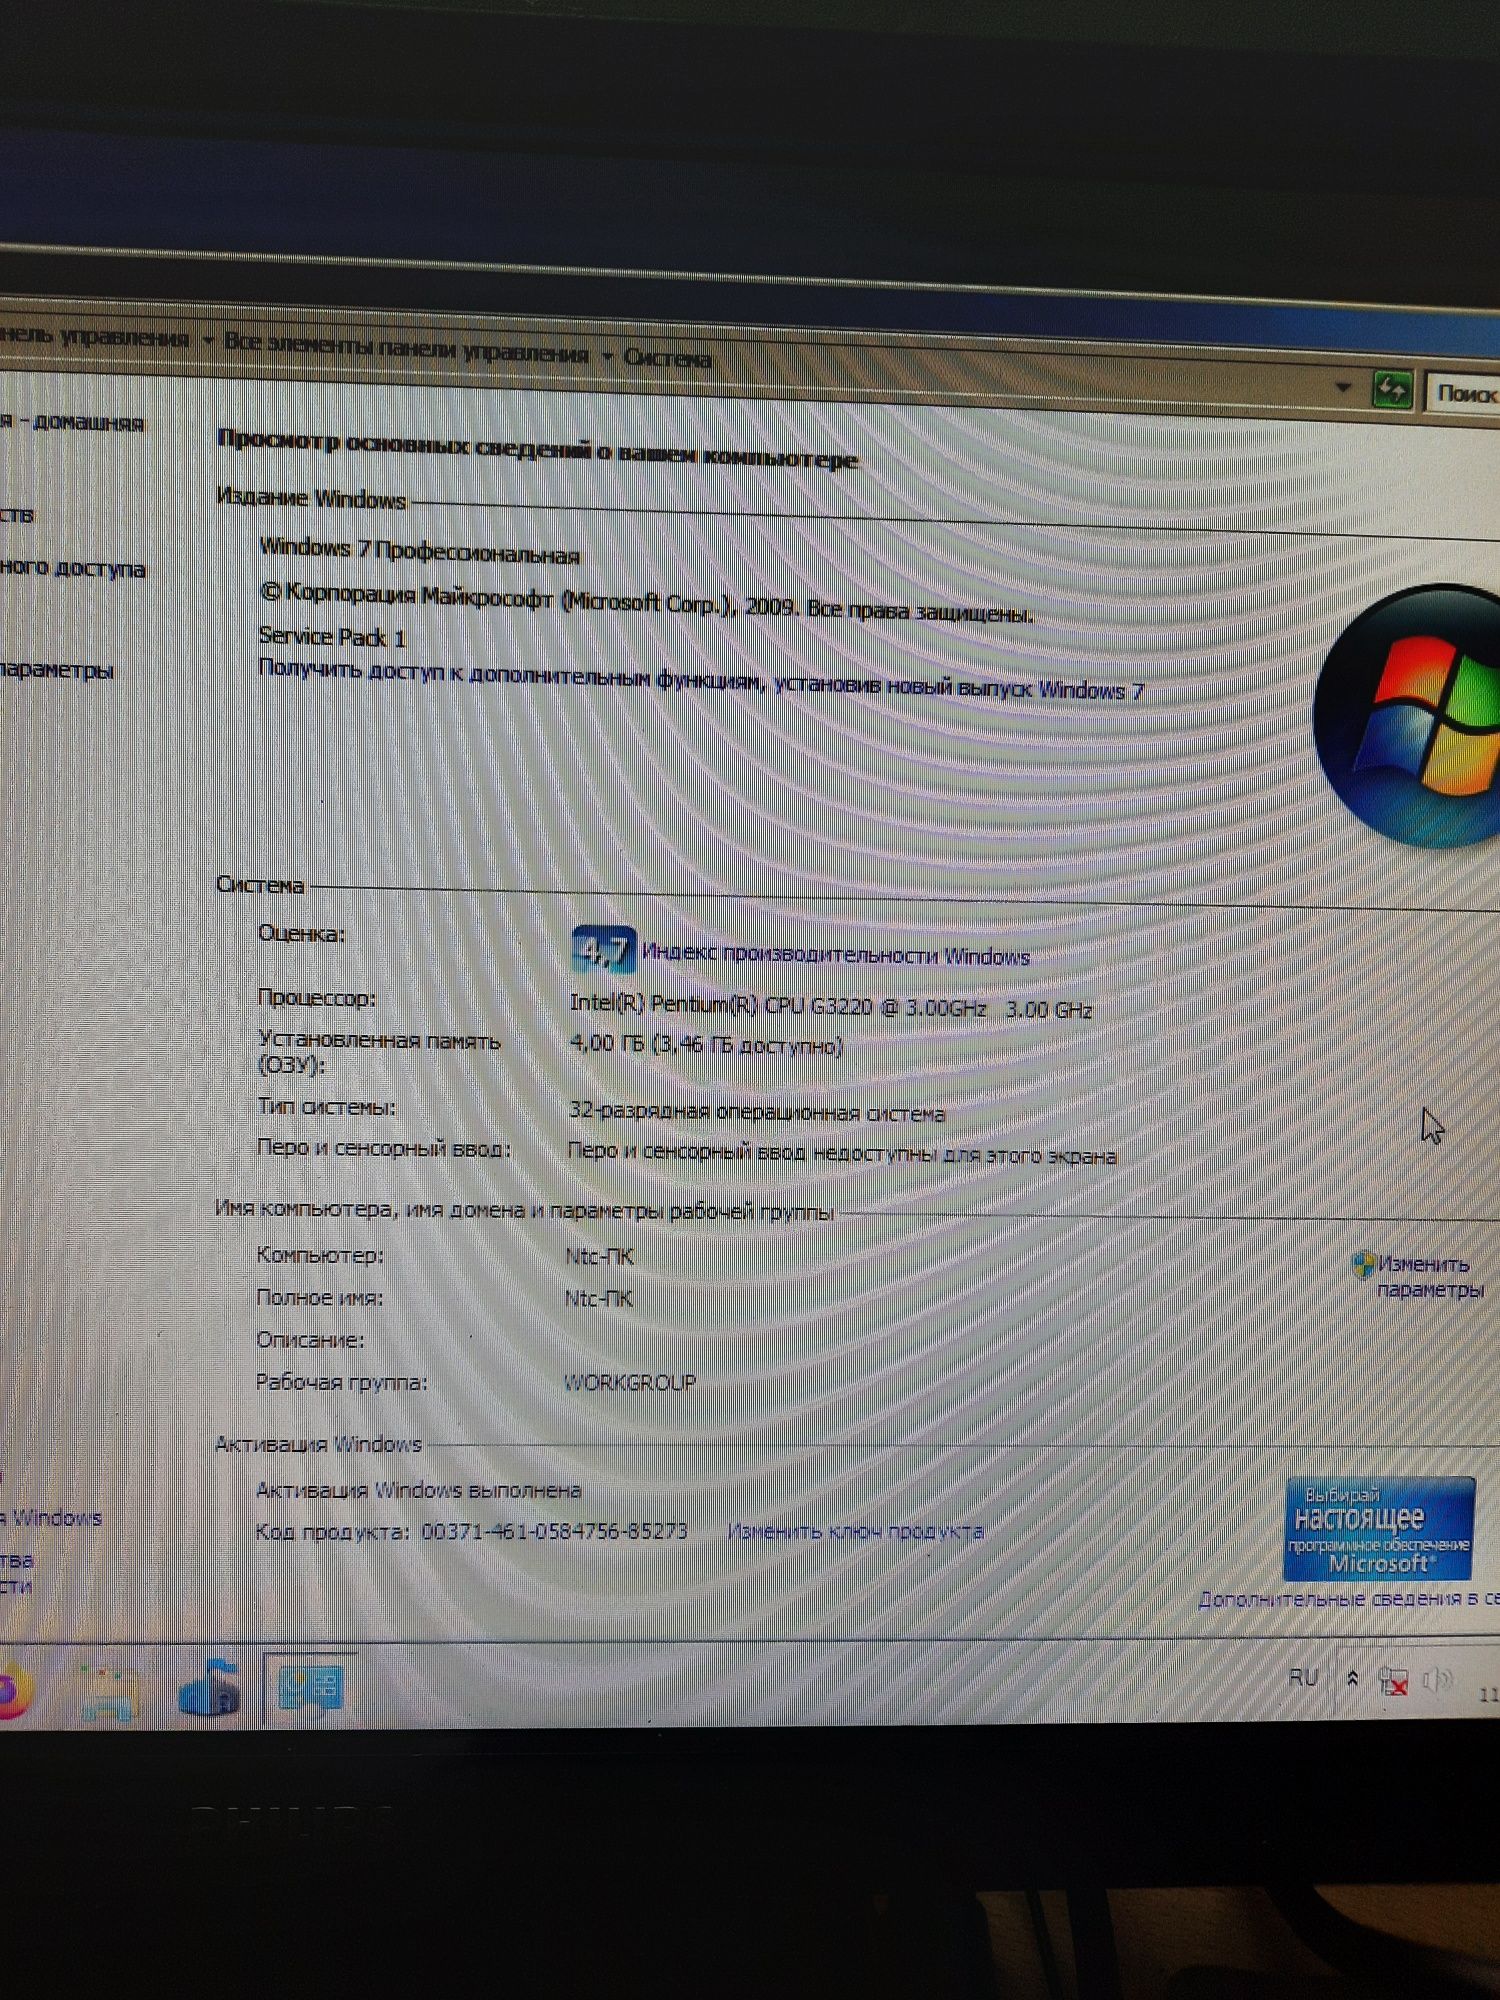Select the Система breadcrumb segment
Screen dimensions: 1500x2000
[667, 358]
